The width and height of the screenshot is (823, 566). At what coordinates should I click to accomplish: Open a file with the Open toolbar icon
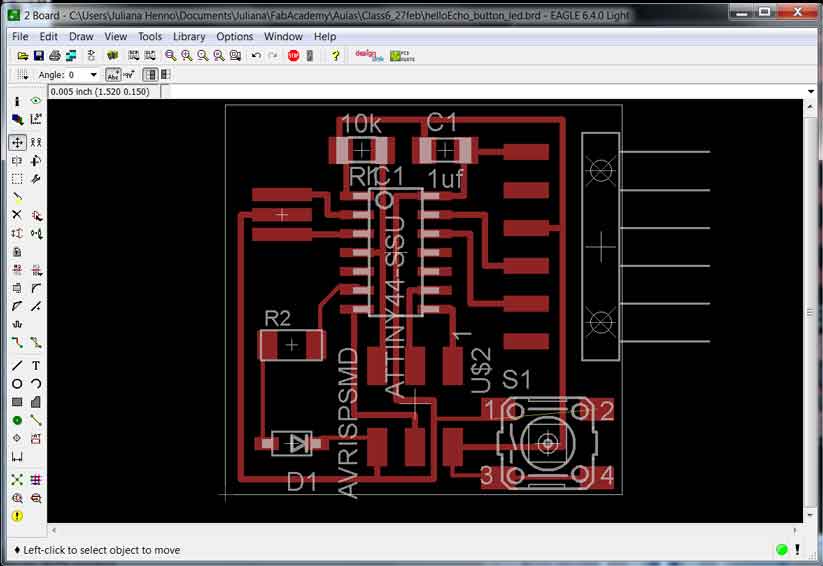(23, 56)
